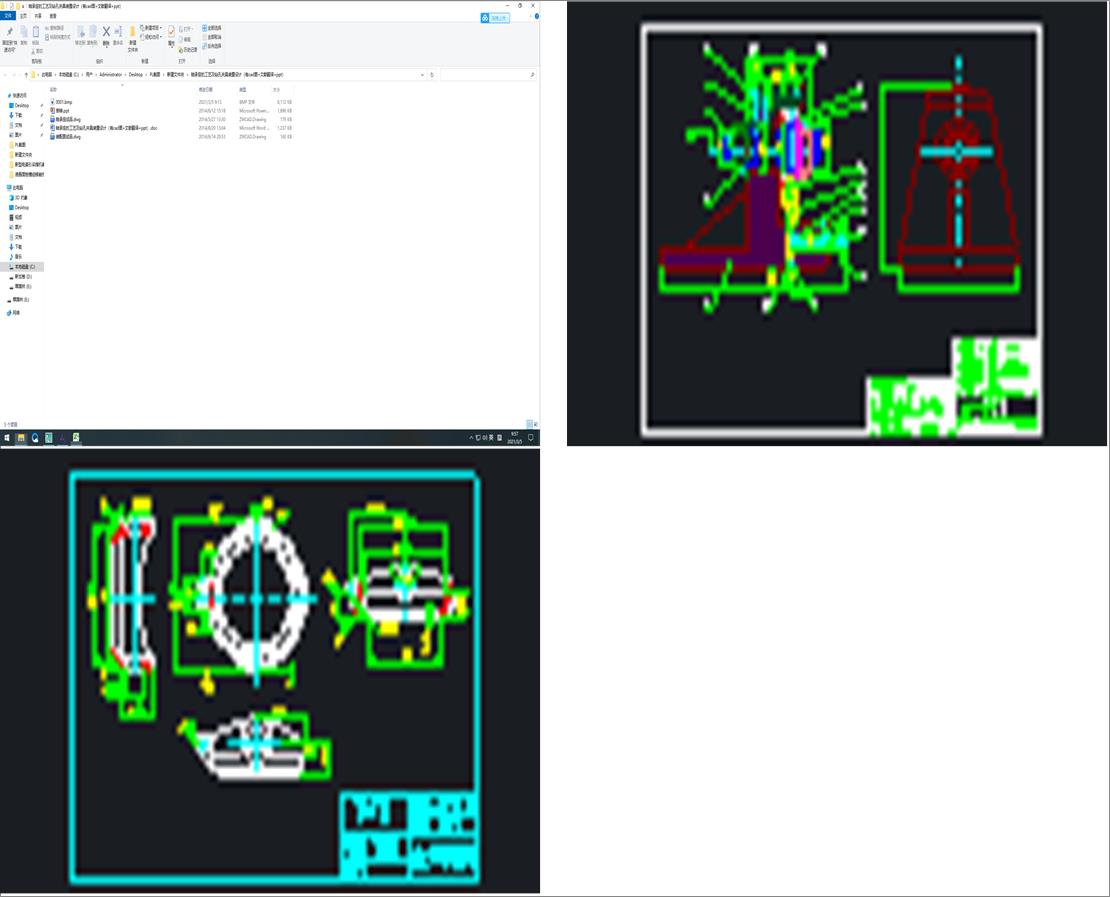Open the address bar history dropdown

click(423, 74)
